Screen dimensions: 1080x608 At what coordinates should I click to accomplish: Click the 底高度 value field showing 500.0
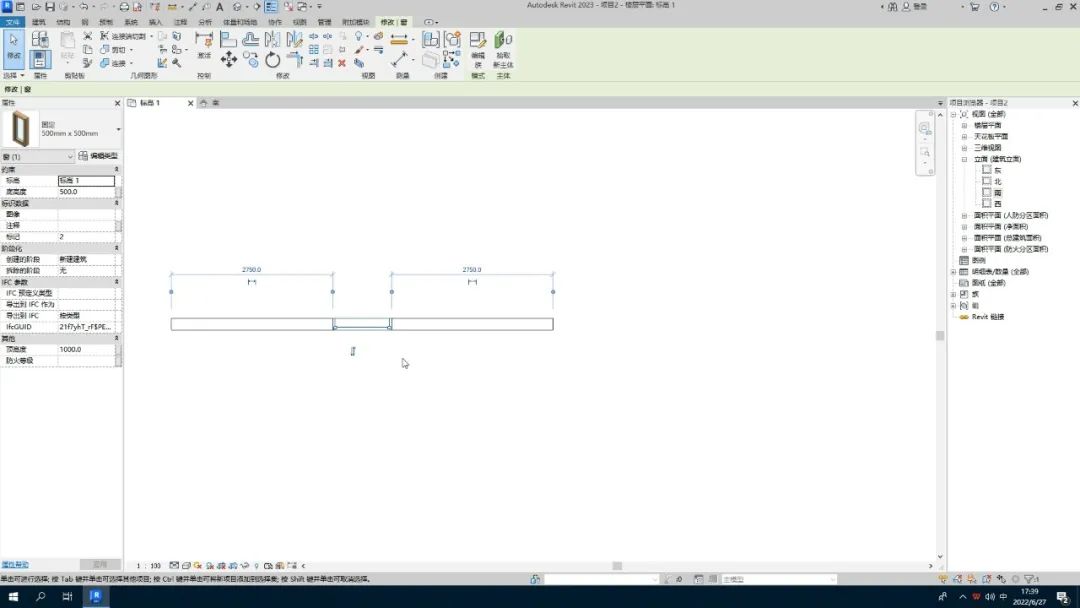click(x=85, y=192)
